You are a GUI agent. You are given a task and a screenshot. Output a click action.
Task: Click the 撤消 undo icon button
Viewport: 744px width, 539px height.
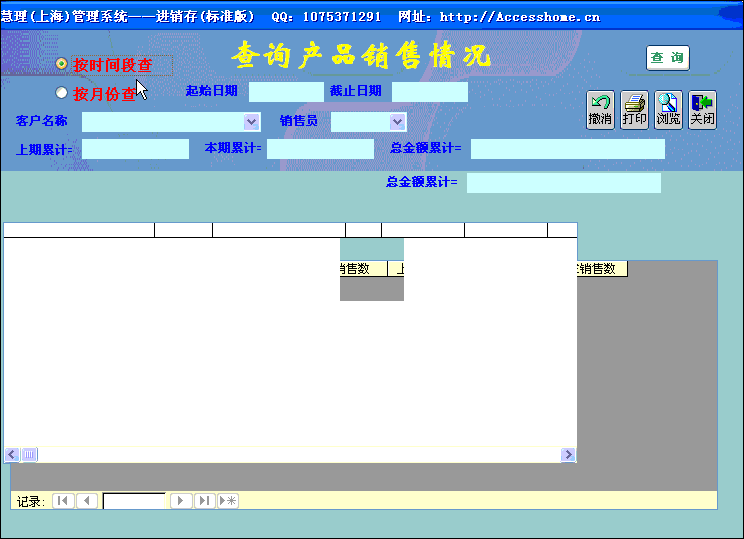(x=600, y=110)
